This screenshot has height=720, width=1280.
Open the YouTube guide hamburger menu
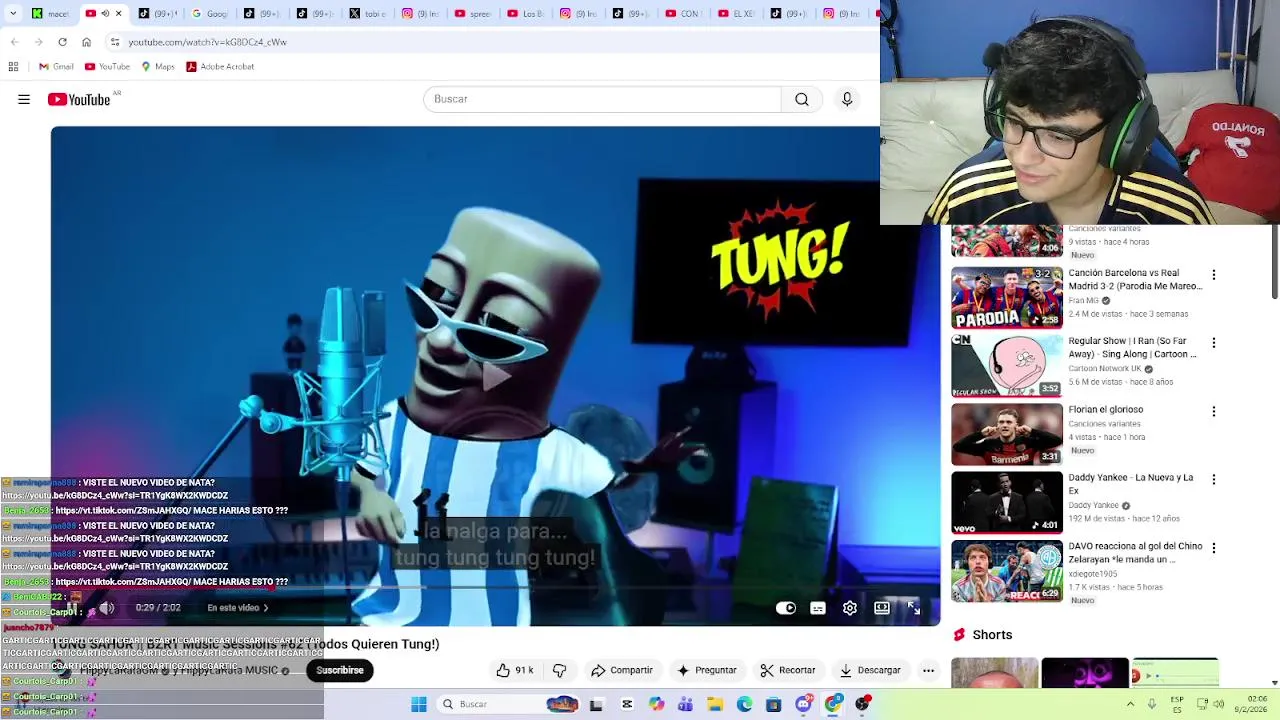pos(24,99)
